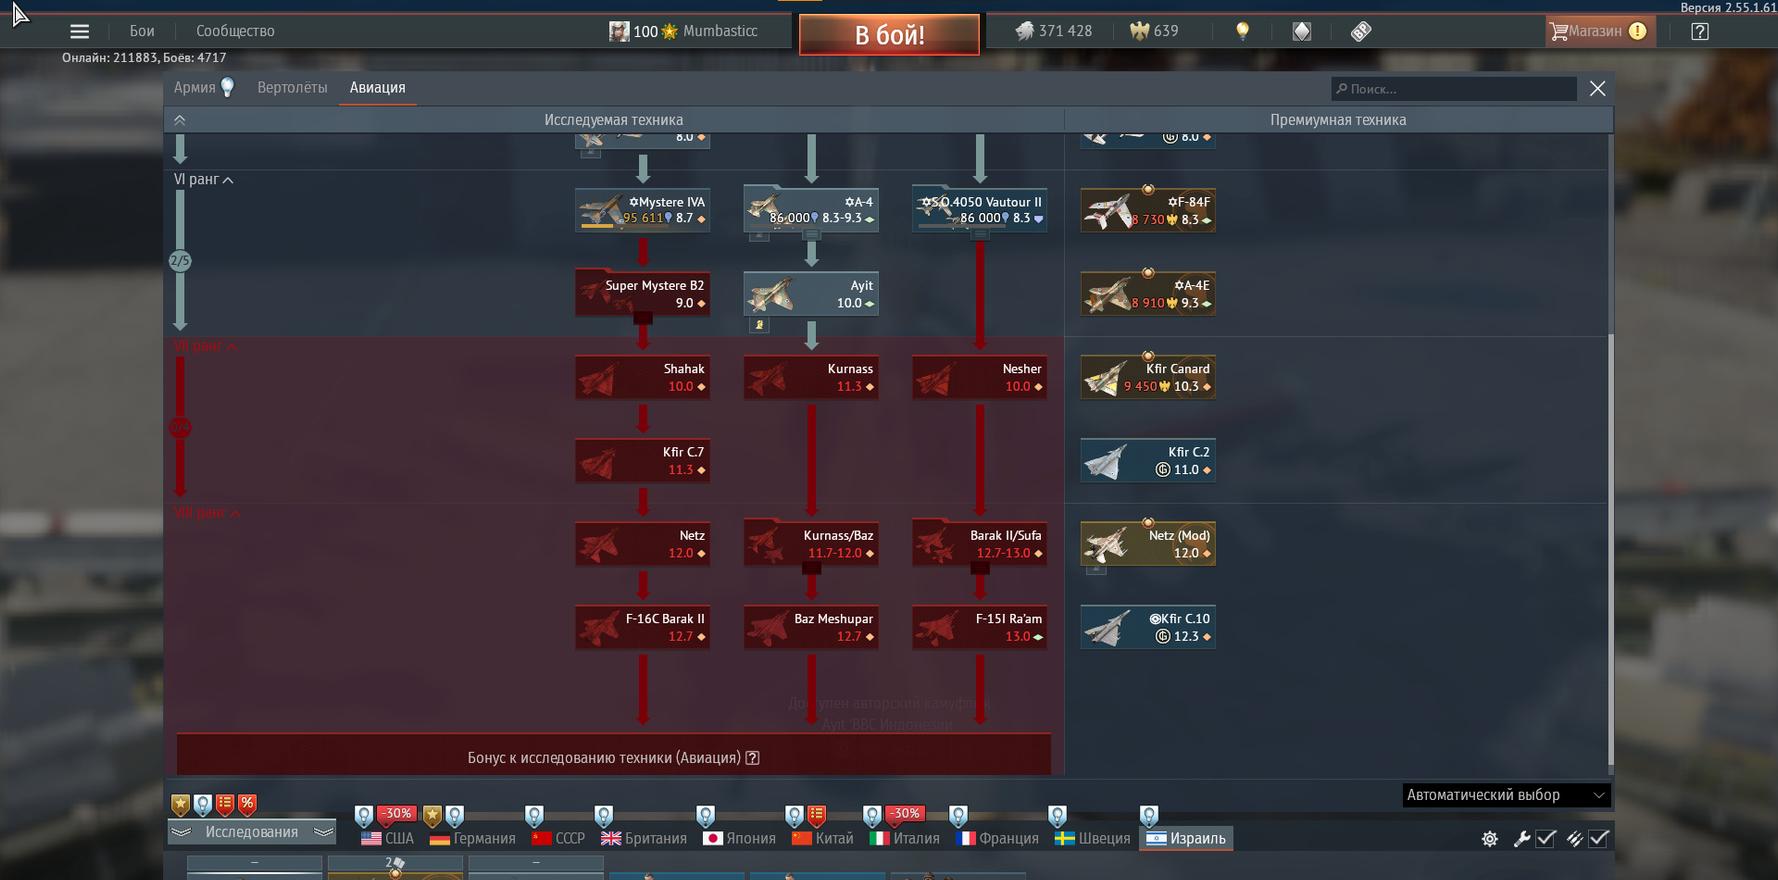Screen dimensions: 1778x880
Task: Open the Магазин store button
Action: tap(1596, 31)
